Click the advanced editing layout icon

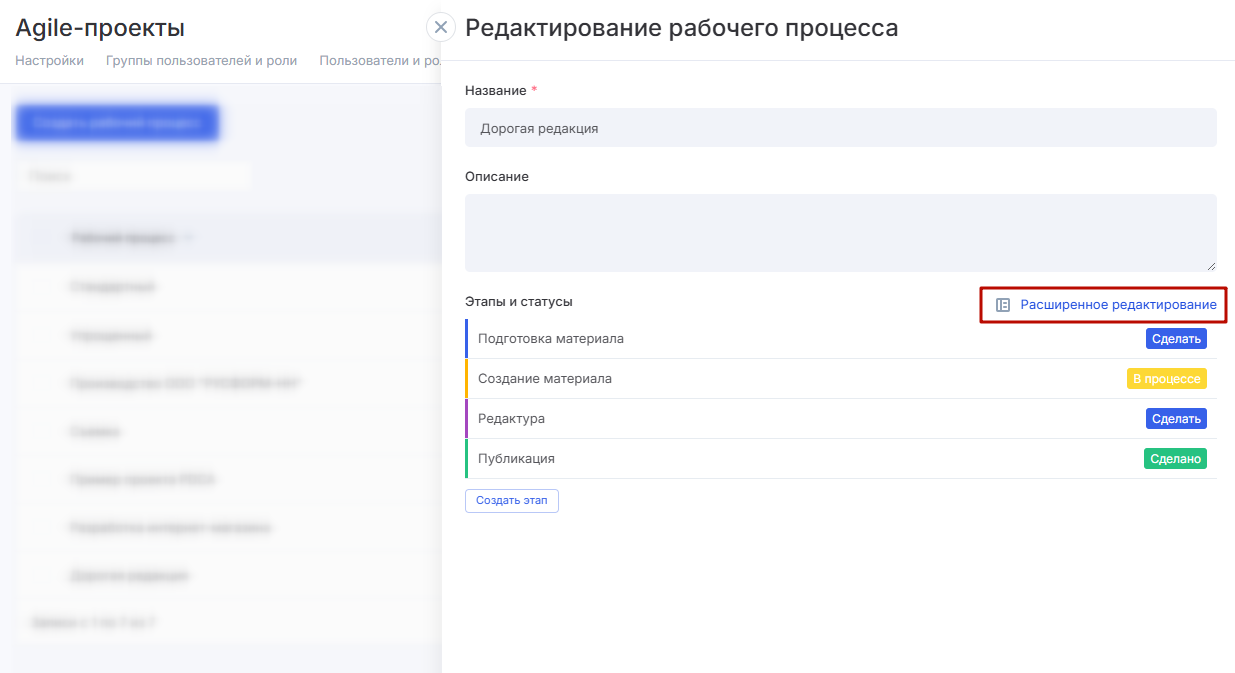point(1003,305)
